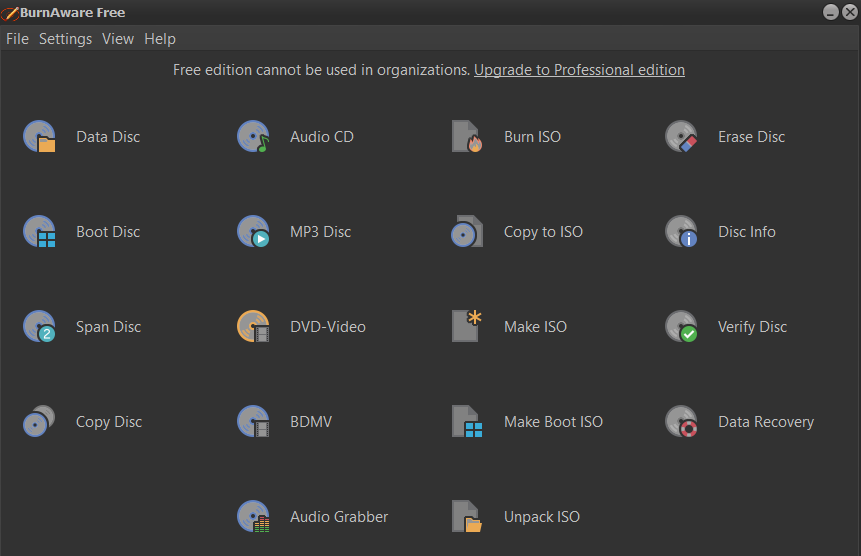861x556 pixels.
Task: Open the Settings menu
Action: [x=65, y=39]
